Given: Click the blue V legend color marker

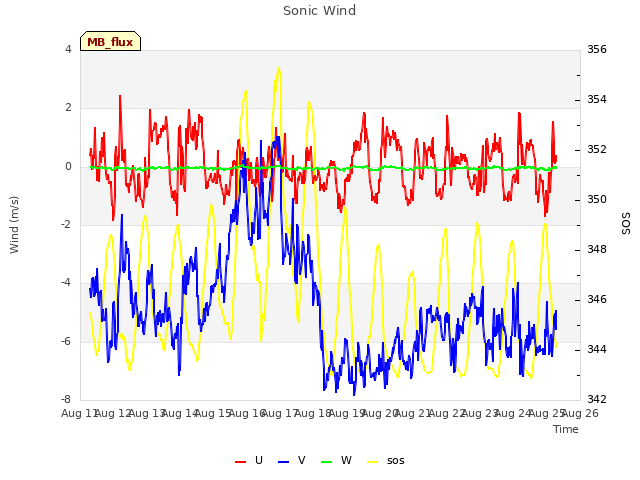Looking at the screenshot, I should (283, 462).
